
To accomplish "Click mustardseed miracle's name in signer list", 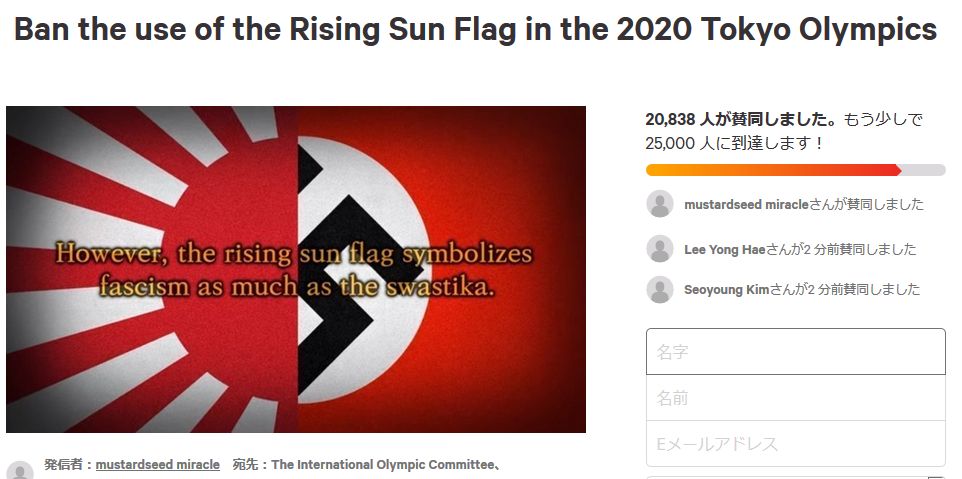I will [x=746, y=204].
